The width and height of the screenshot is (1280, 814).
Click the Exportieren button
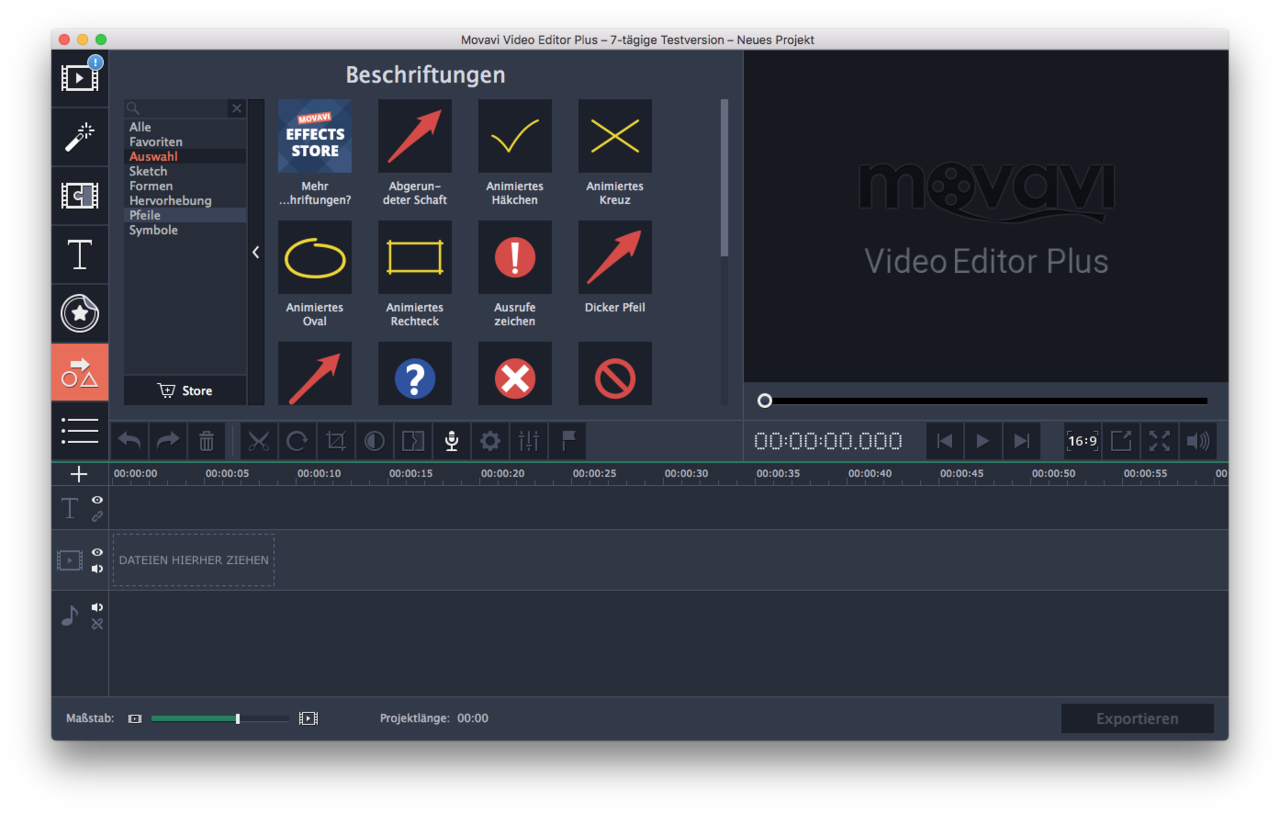[1137, 718]
